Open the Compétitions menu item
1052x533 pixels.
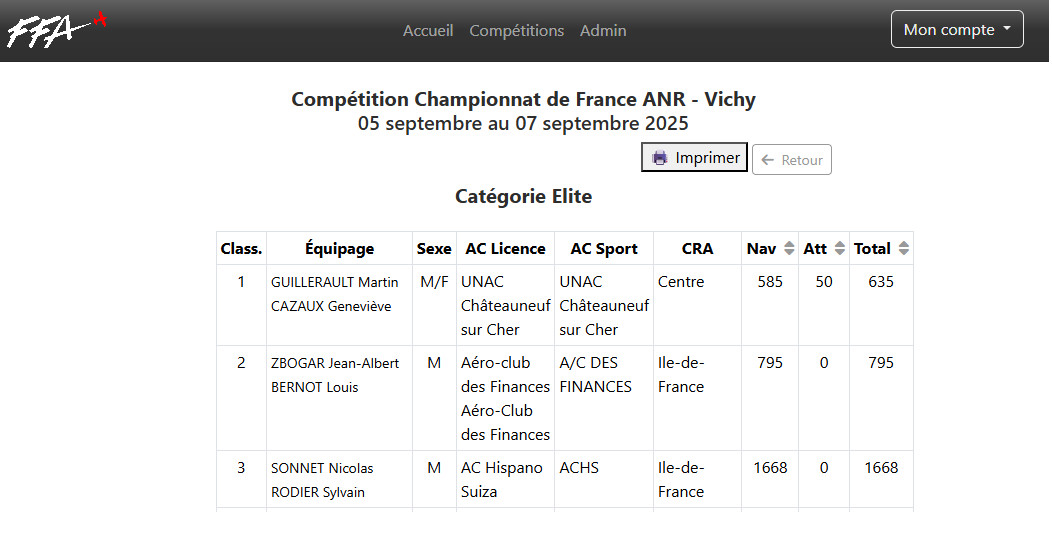coord(517,31)
